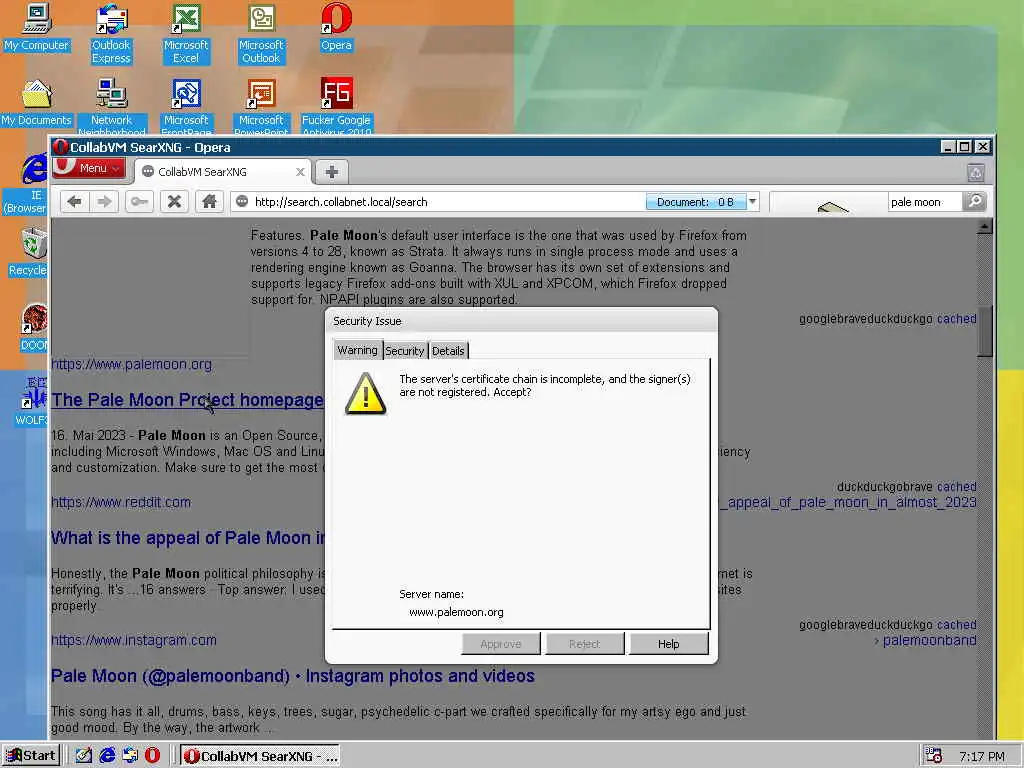Click the closed tabs trash icon
The height and width of the screenshot is (768, 1024).
[976, 172]
